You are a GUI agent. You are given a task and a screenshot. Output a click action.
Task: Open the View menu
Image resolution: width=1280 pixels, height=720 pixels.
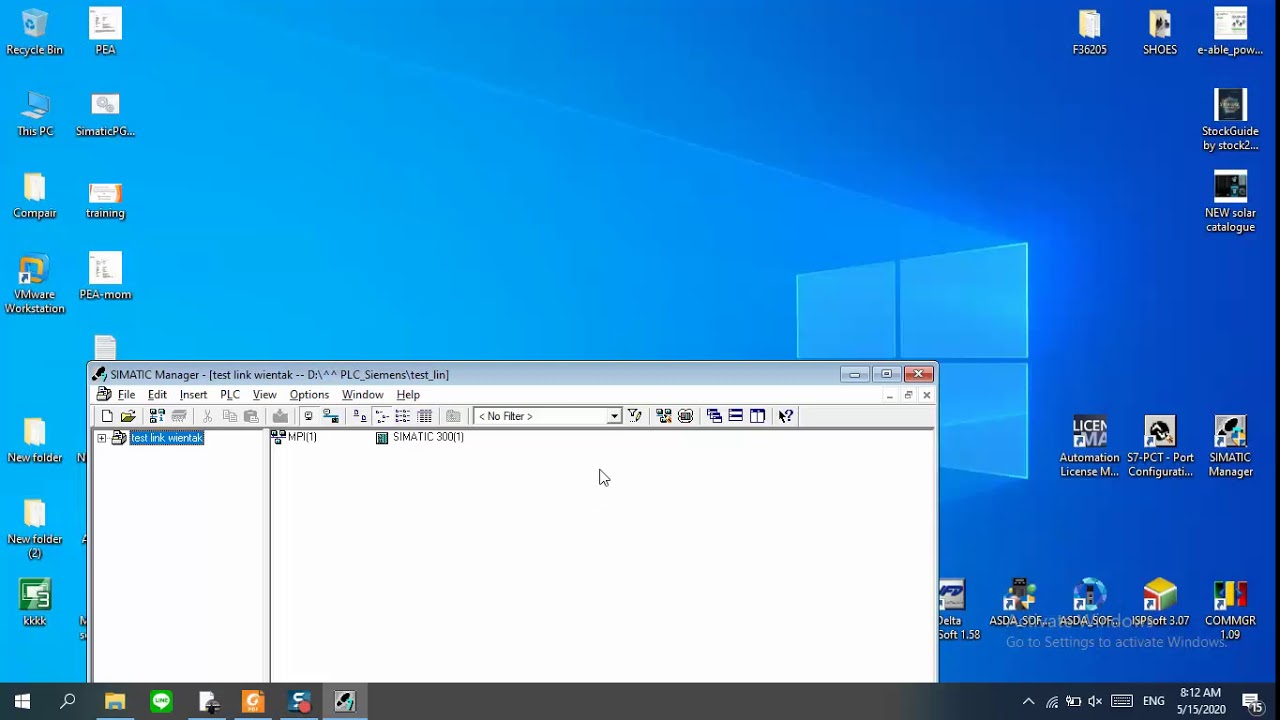tap(264, 395)
